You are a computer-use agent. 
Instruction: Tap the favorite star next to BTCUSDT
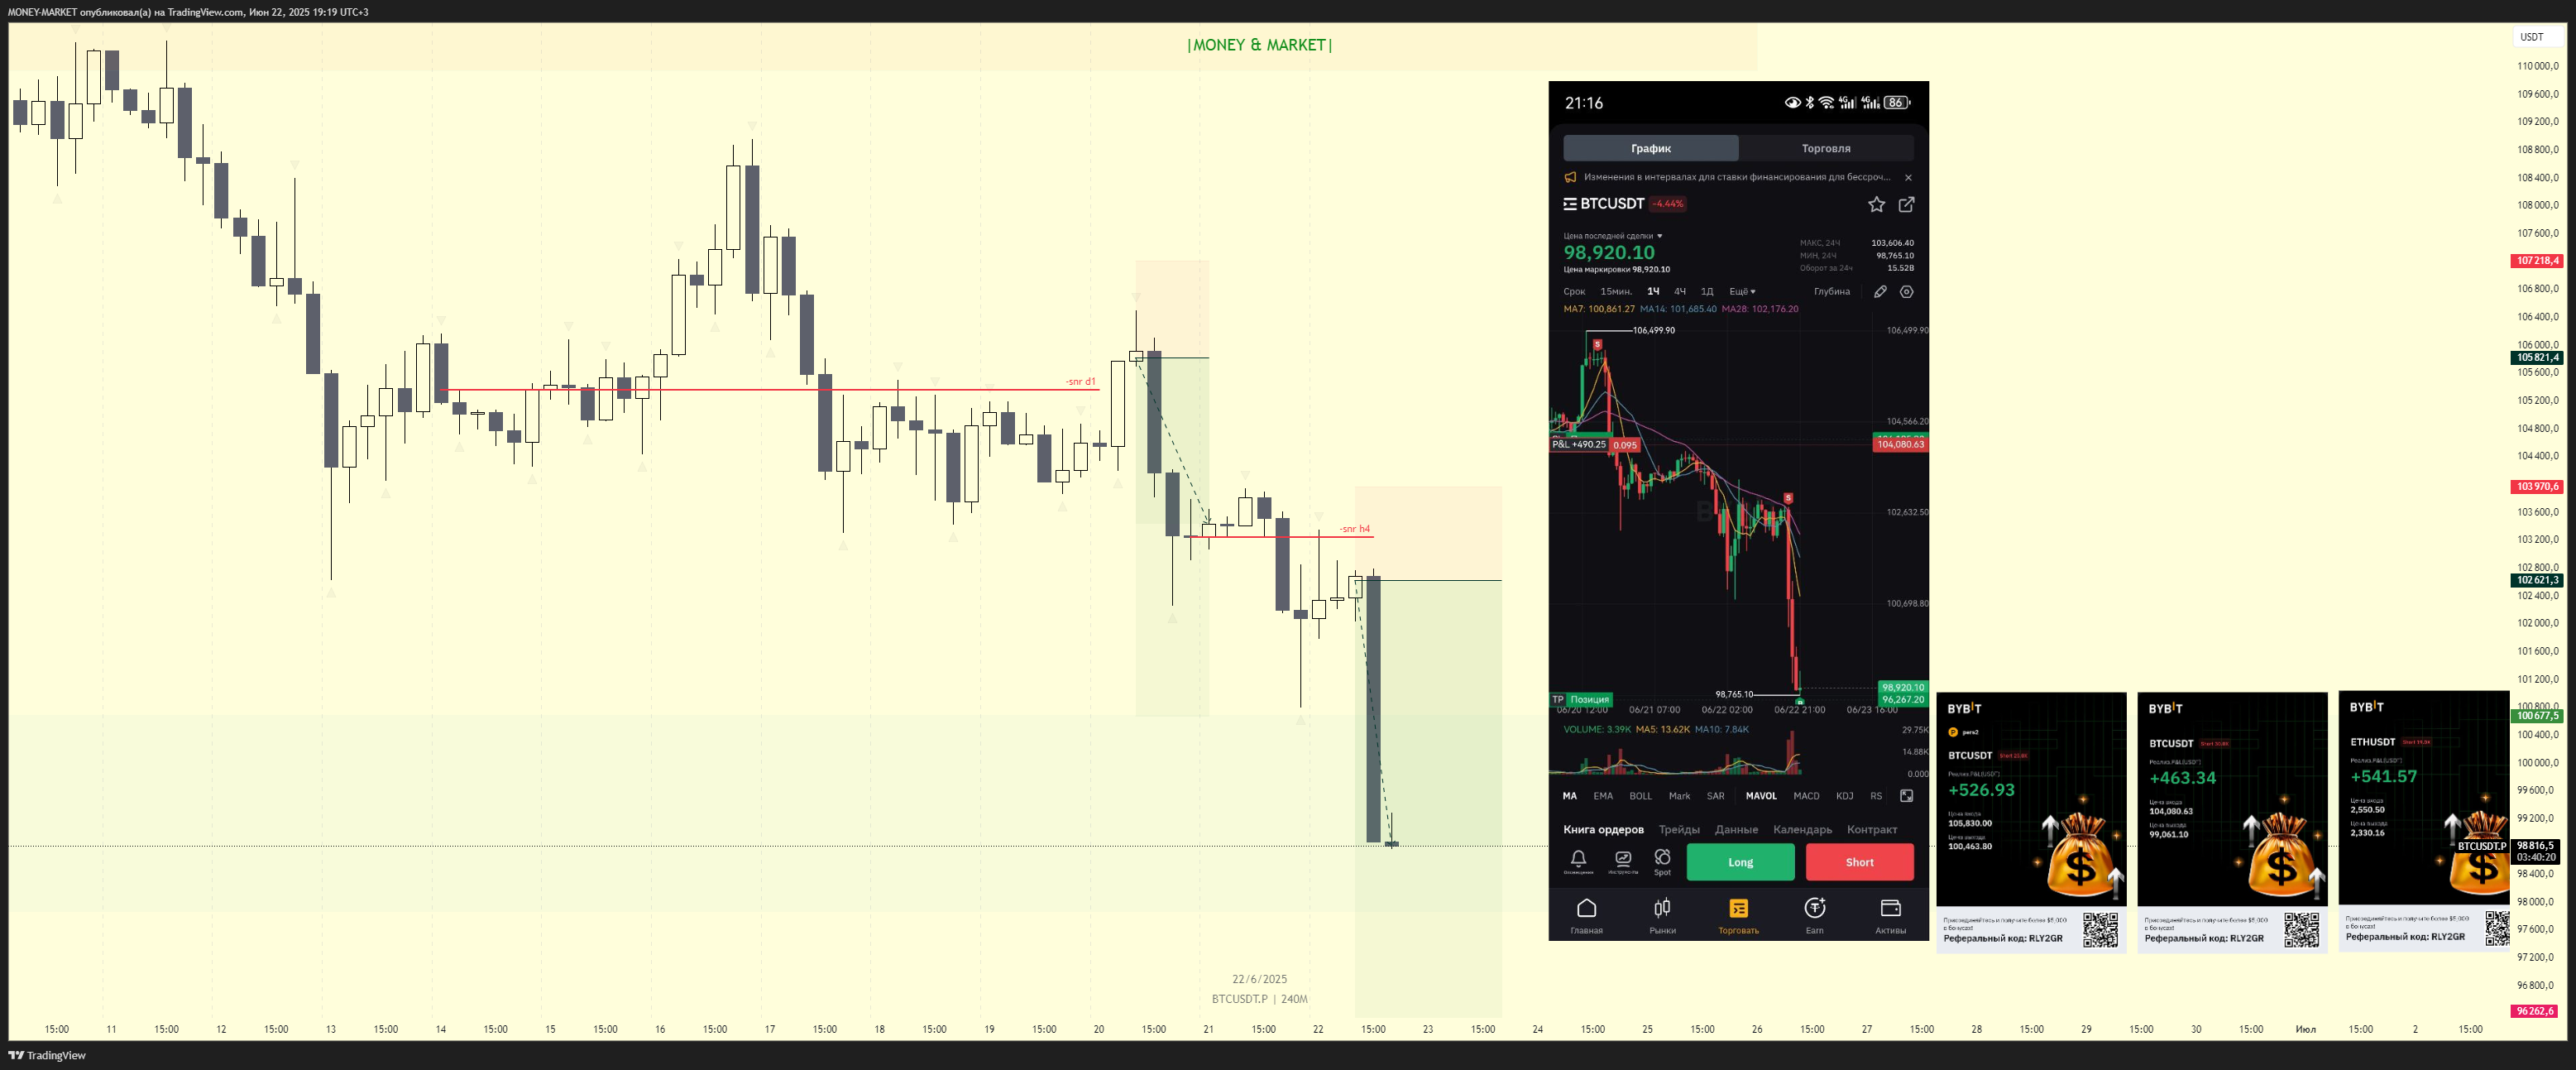pyautogui.click(x=1876, y=204)
